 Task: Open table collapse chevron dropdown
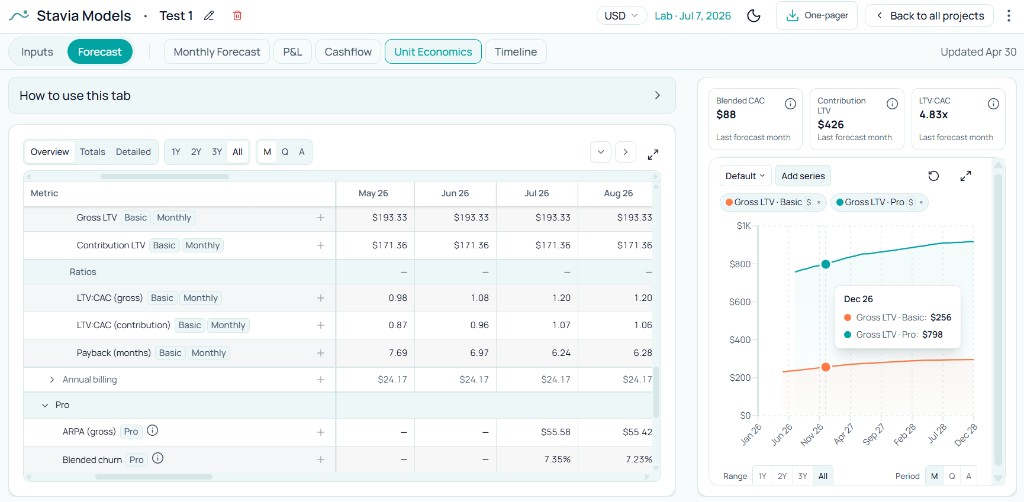[x=601, y=152]
